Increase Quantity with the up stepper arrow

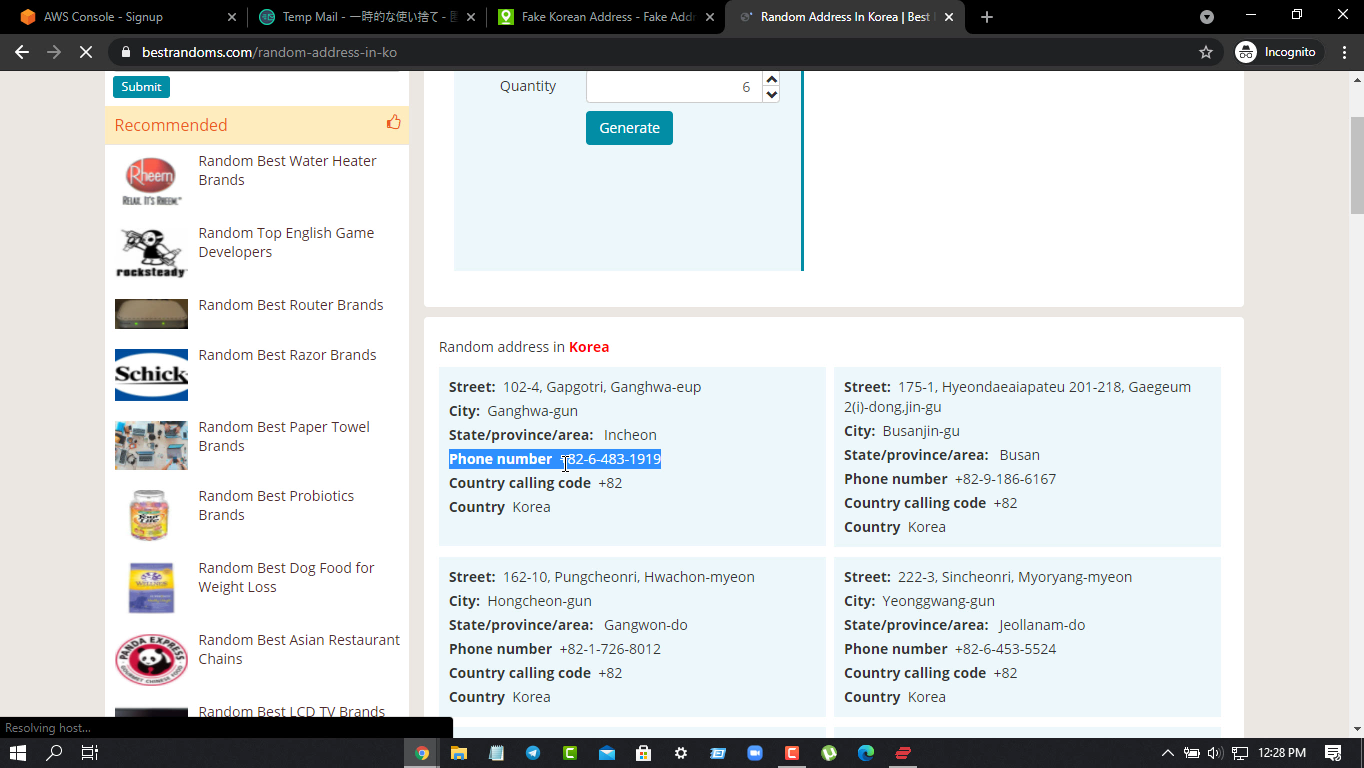pyautogui.click(x=771, y=79)
